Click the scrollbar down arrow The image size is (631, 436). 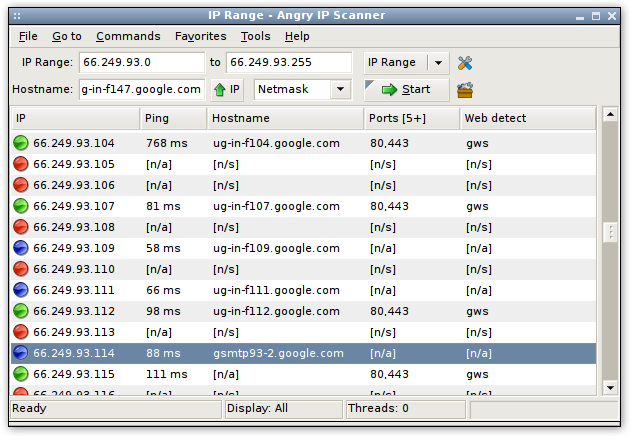coord(609,386)
